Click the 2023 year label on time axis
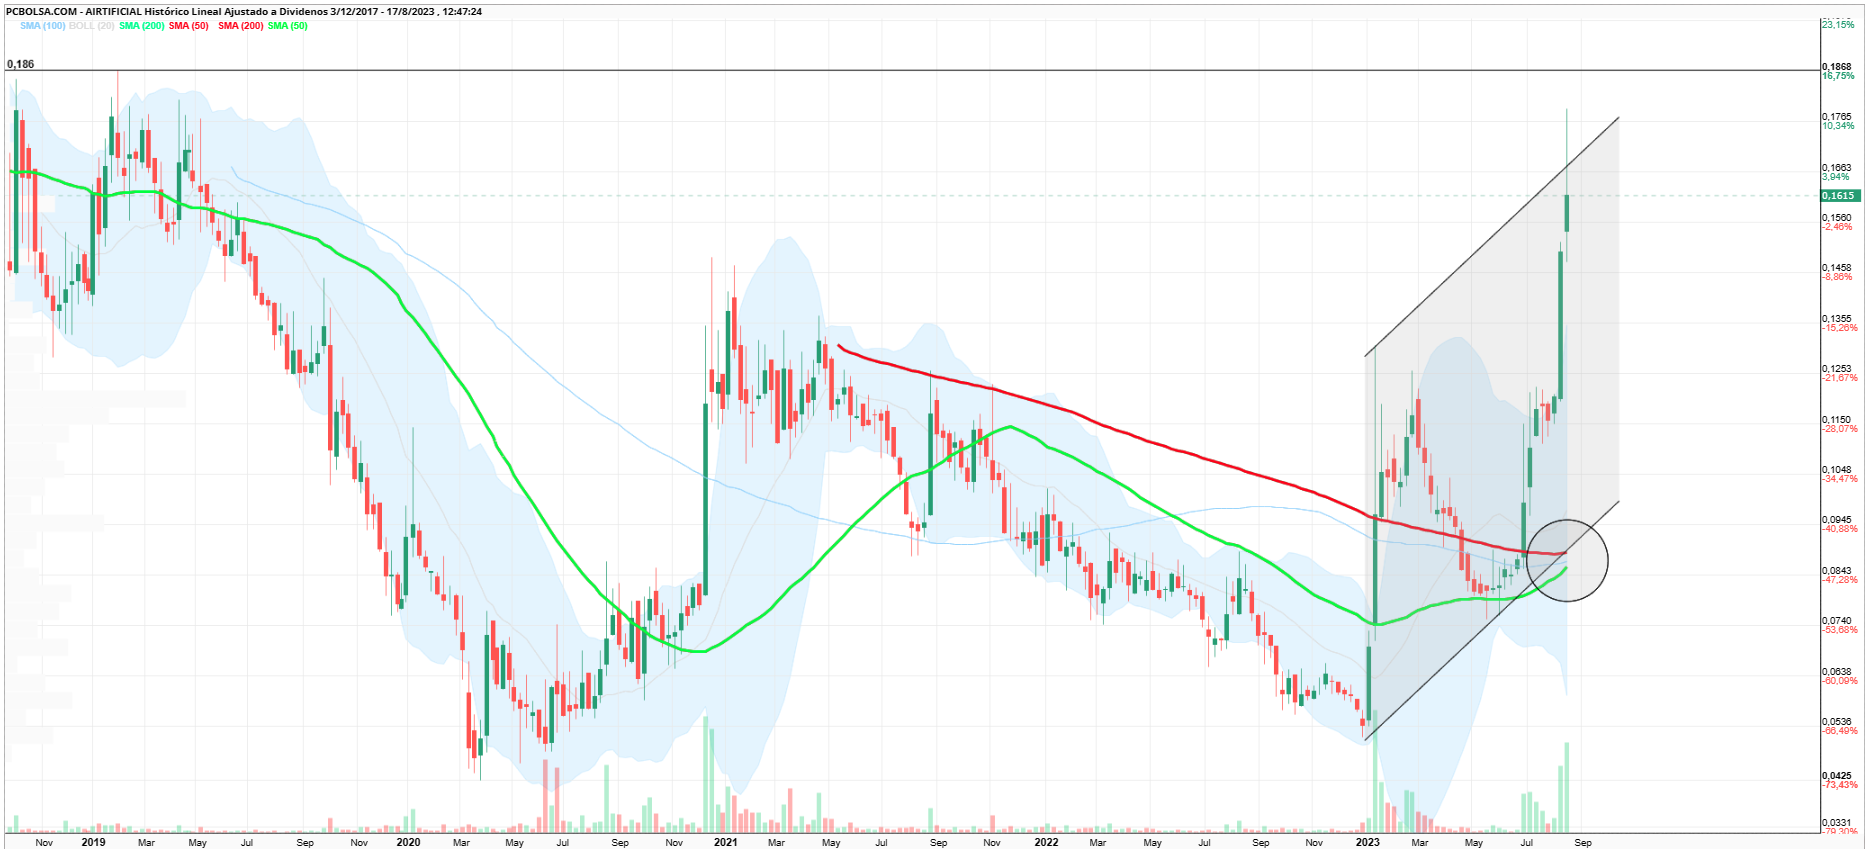This screenshot has width=1869, height=853. [1367, 843]
